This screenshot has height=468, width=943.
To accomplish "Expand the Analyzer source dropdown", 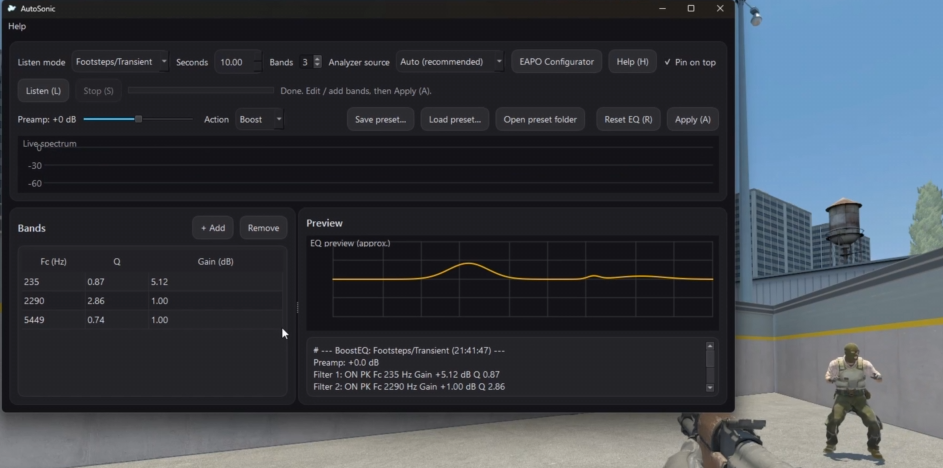I will click(450, 62).
